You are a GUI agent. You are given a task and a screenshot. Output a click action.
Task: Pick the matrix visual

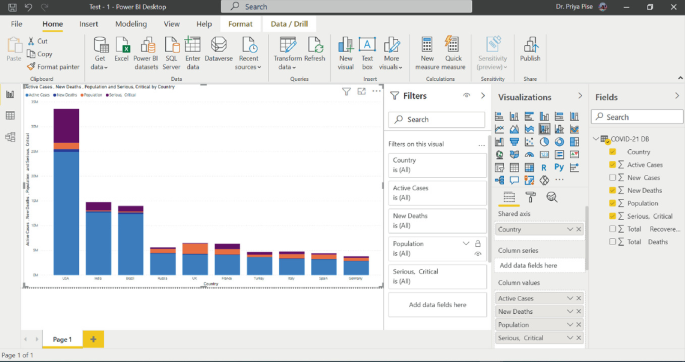coord(529,167)
